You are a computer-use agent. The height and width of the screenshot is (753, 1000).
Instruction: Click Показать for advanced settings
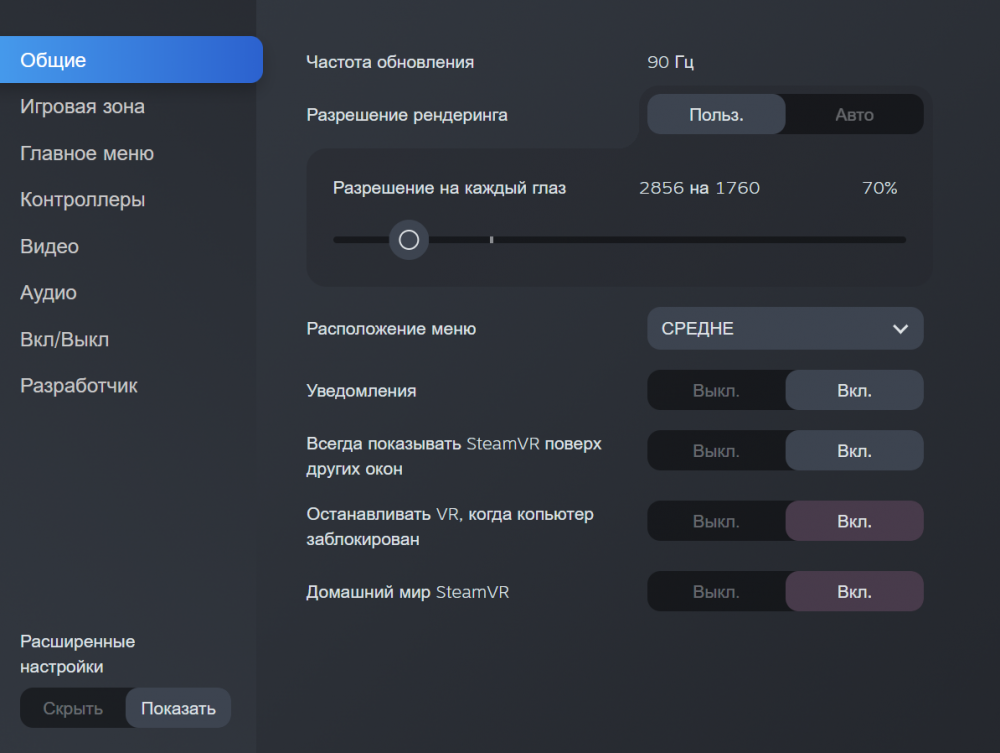(178, 709)
